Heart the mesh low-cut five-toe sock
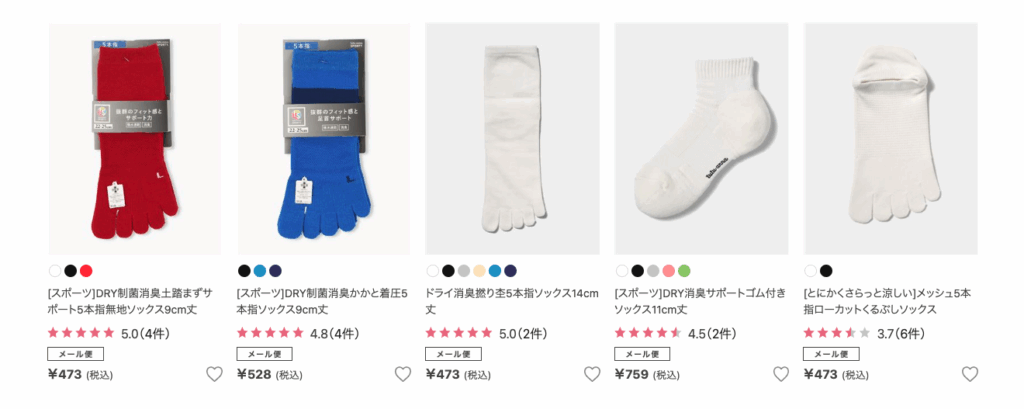1024x409 pixels. 970,374
